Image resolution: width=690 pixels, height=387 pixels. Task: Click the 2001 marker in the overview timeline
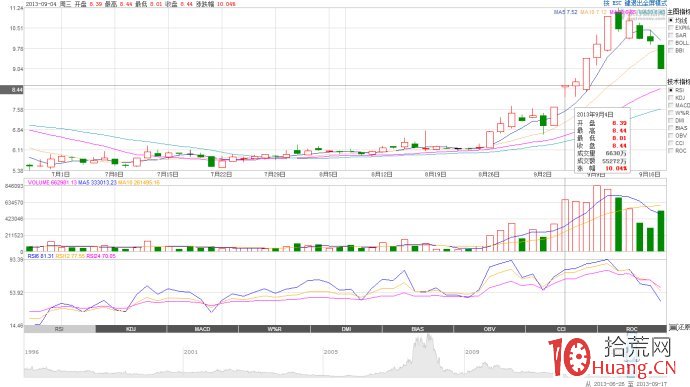click(191, 352)
